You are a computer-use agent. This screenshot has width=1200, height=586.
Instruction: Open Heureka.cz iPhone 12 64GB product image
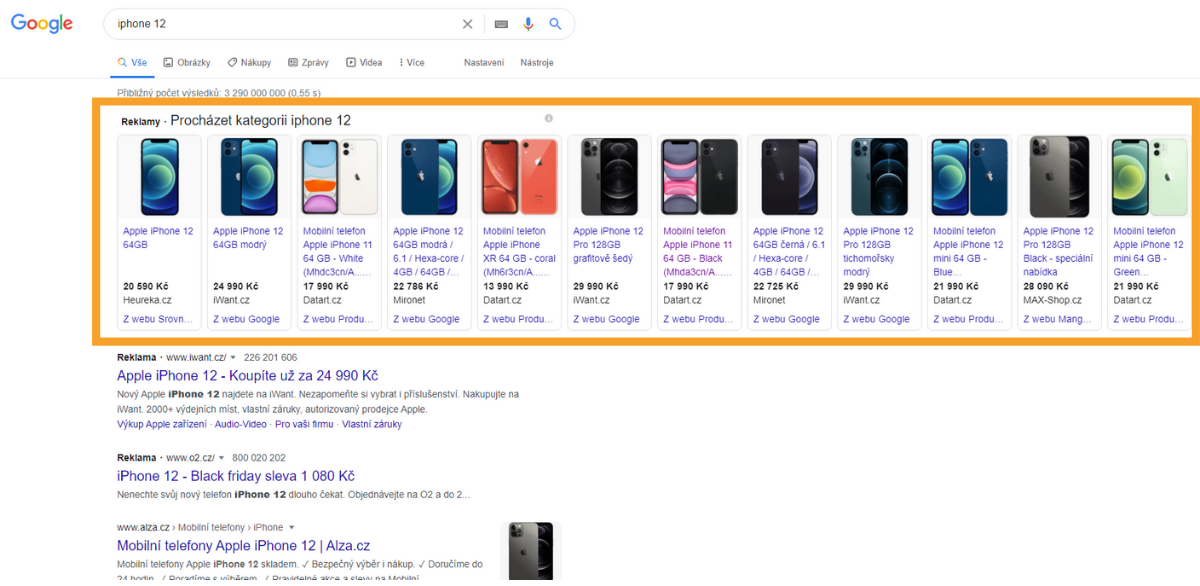pos(159,176)
